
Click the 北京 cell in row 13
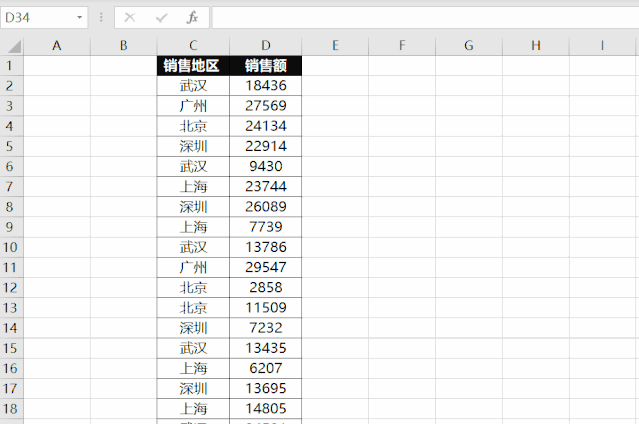click(x=193, y=308)
